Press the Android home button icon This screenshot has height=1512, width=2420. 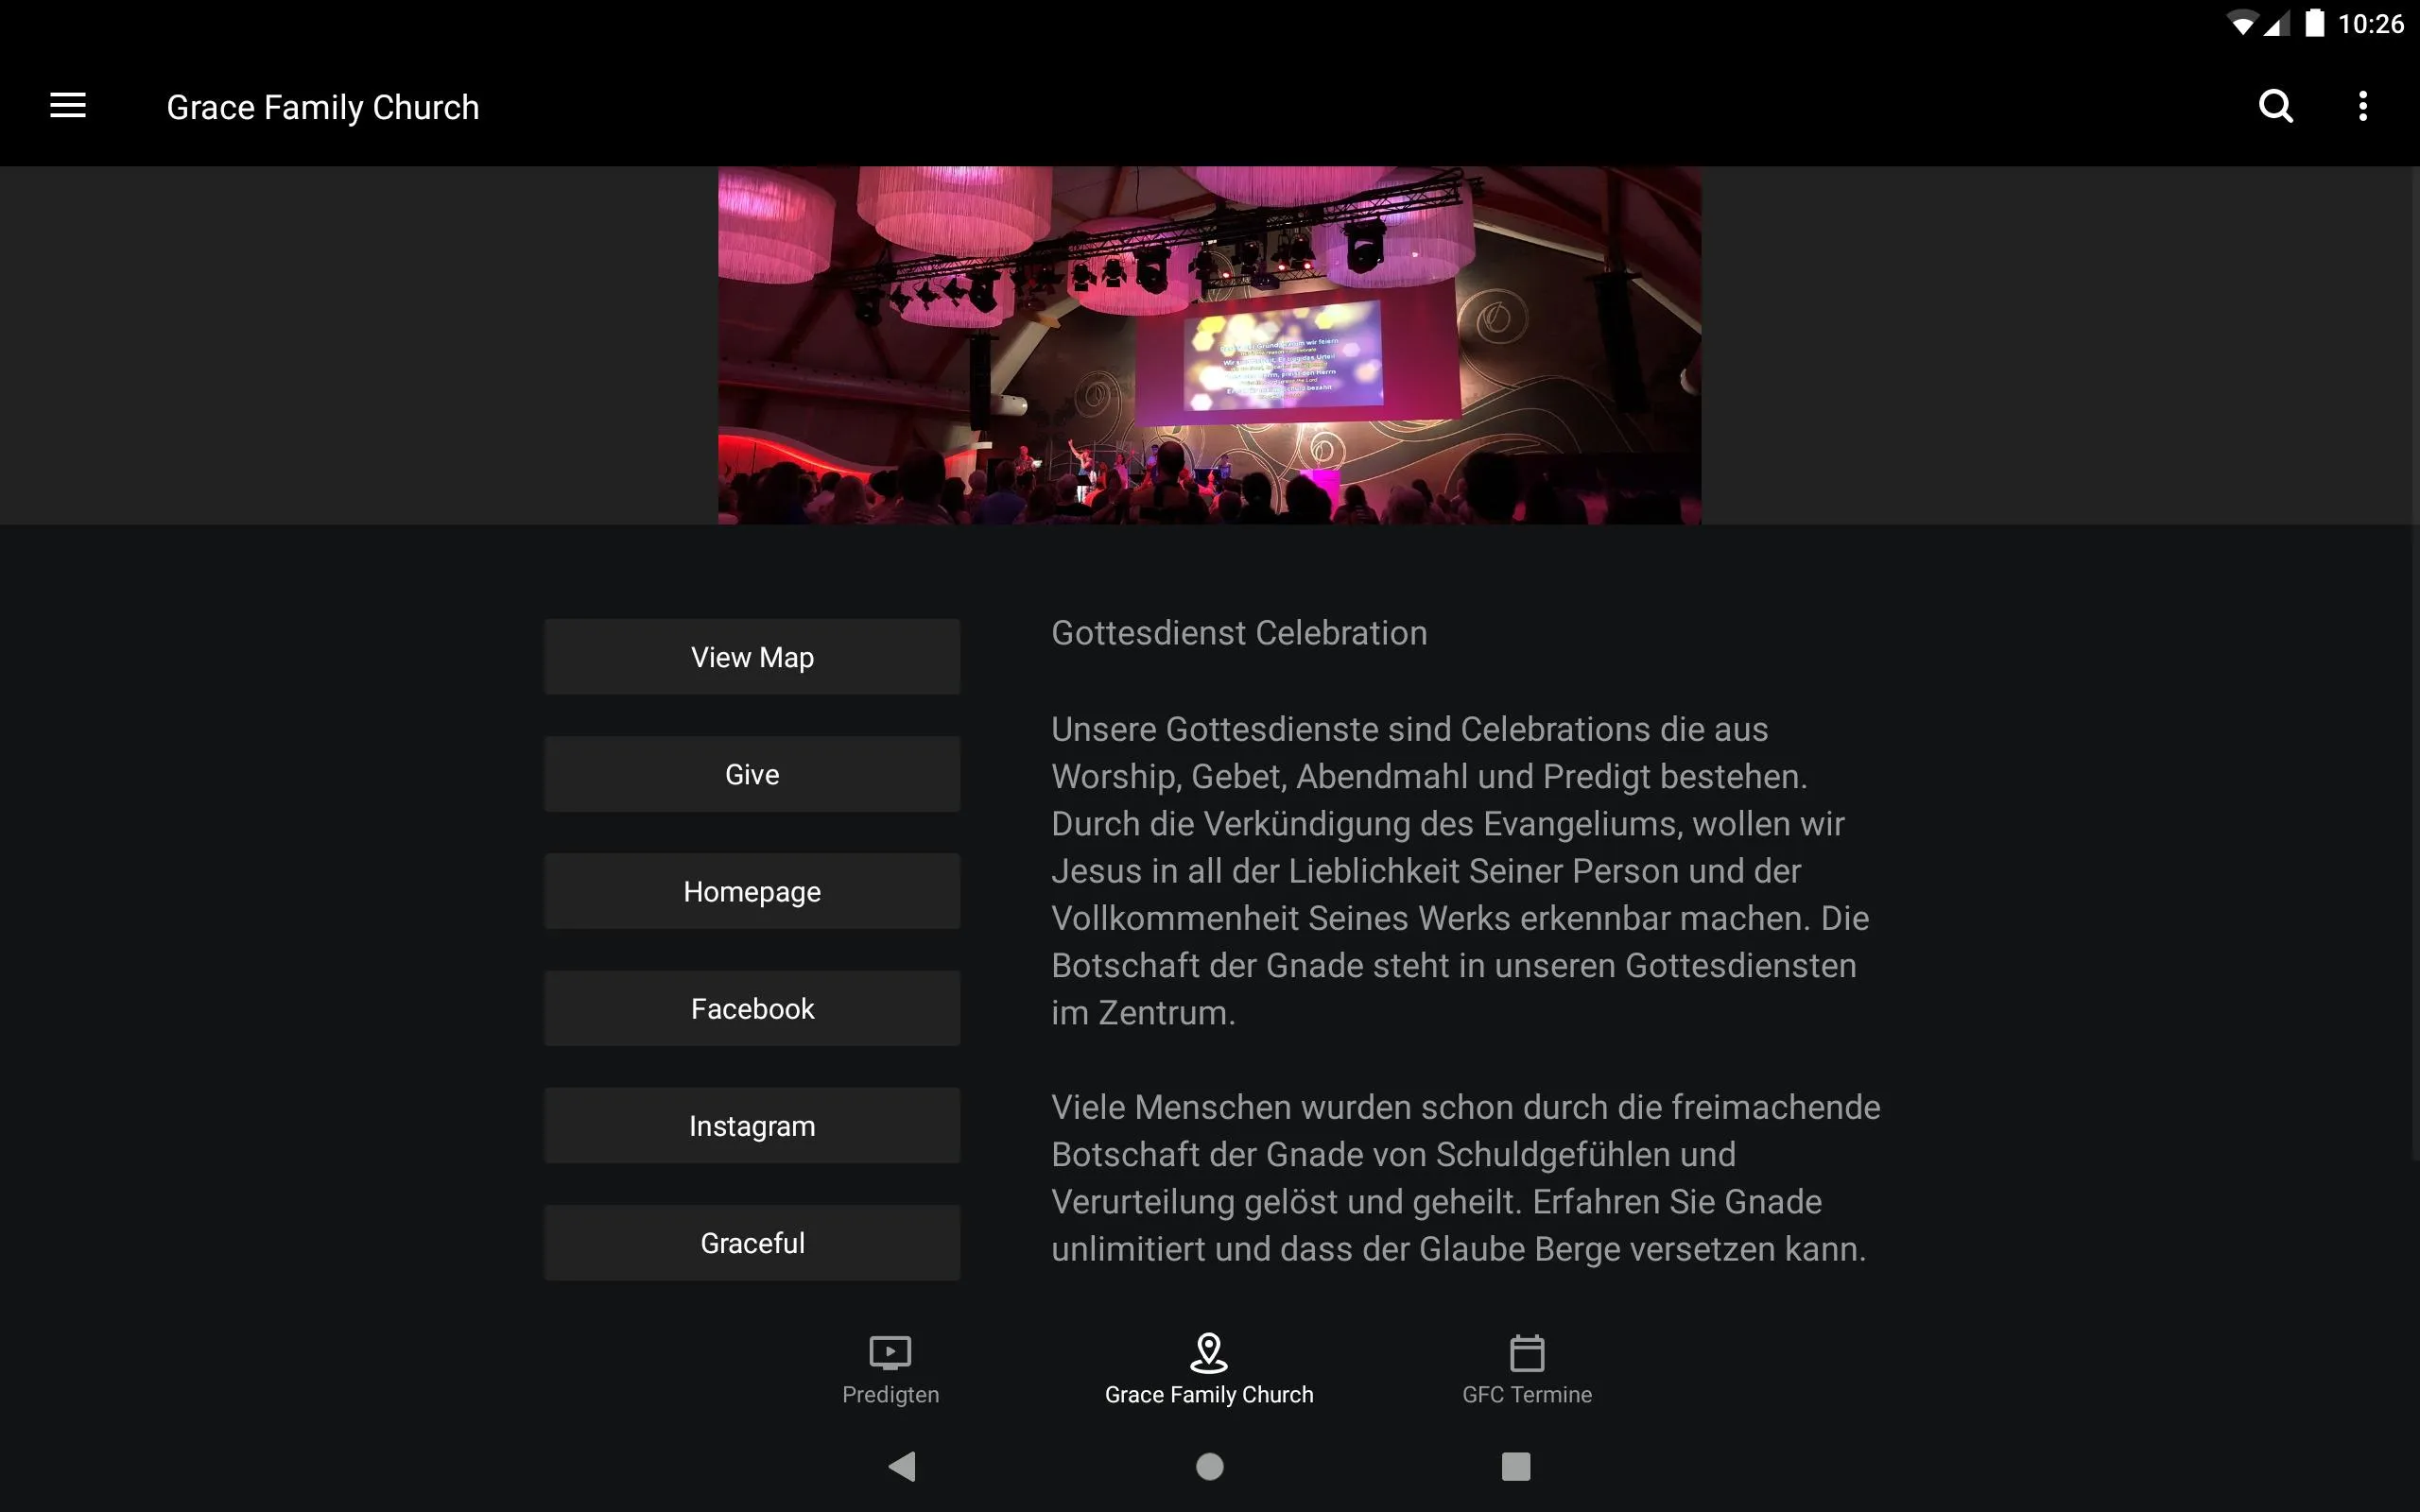(1209, 1463)
